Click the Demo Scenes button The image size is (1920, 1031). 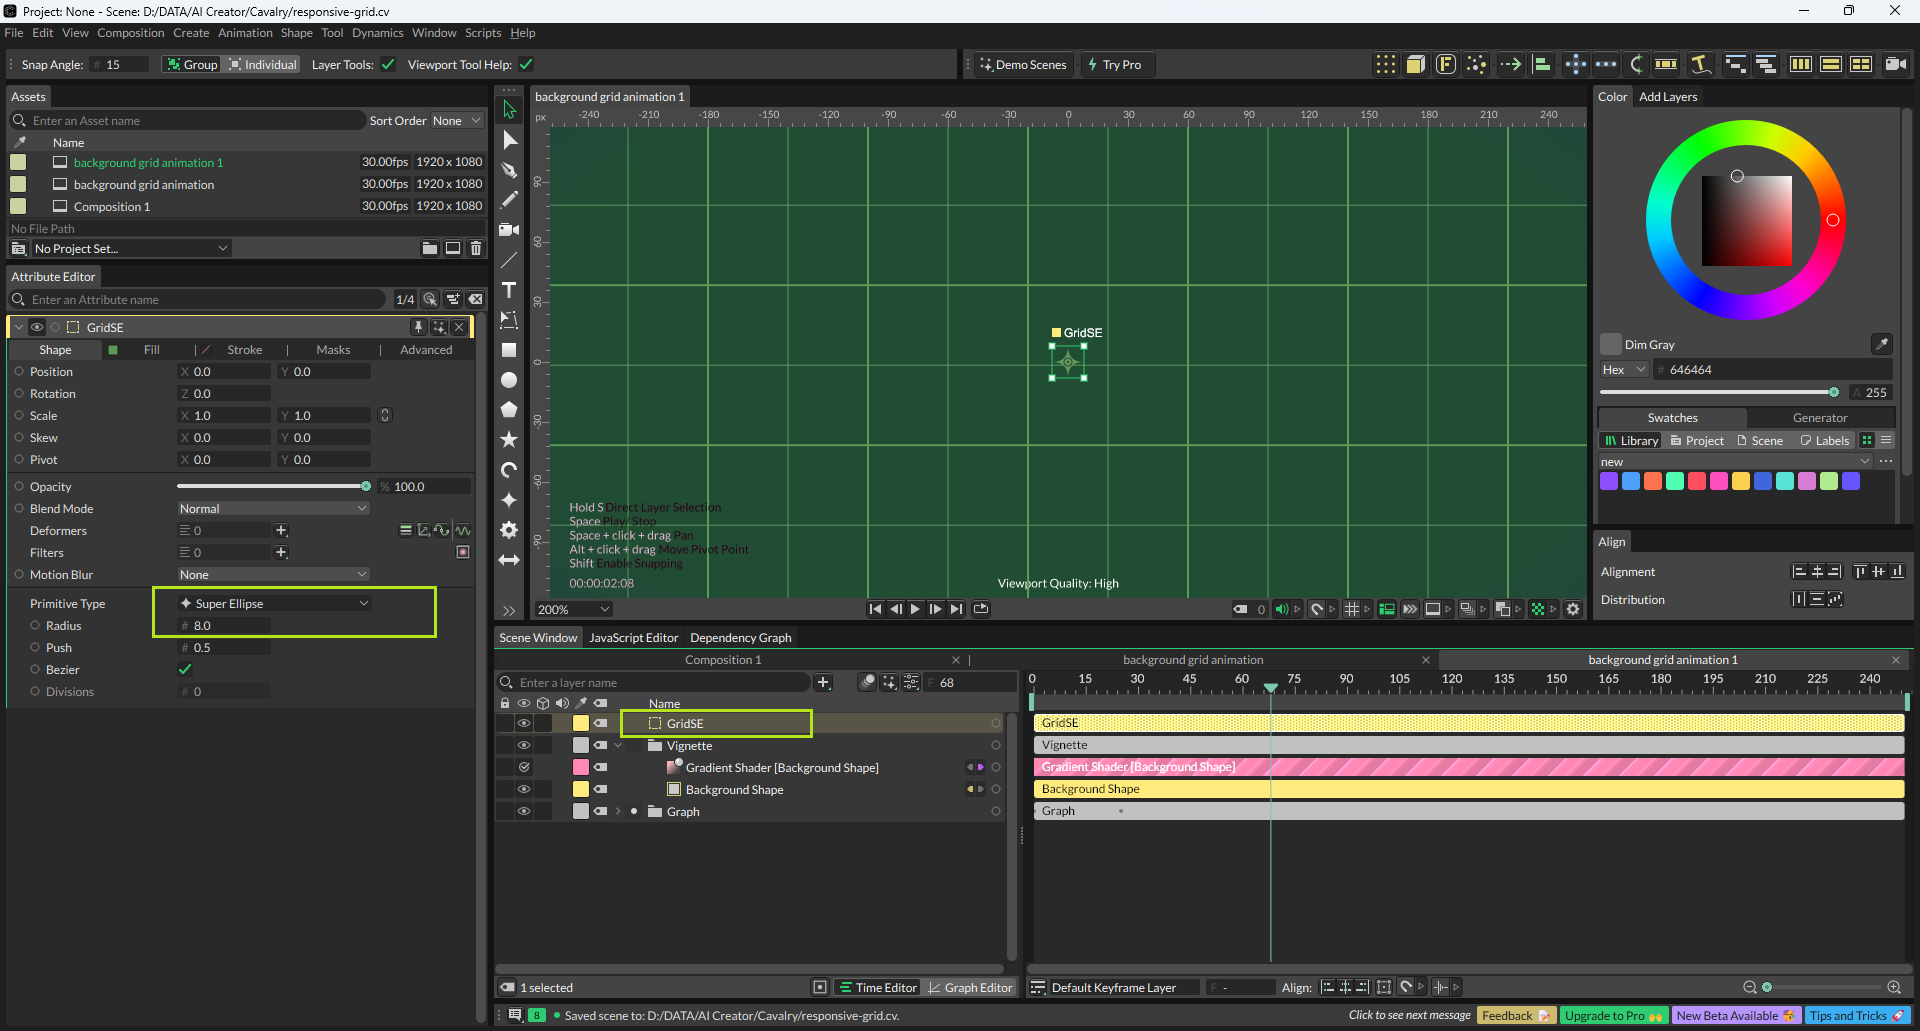coord(1023,65)
